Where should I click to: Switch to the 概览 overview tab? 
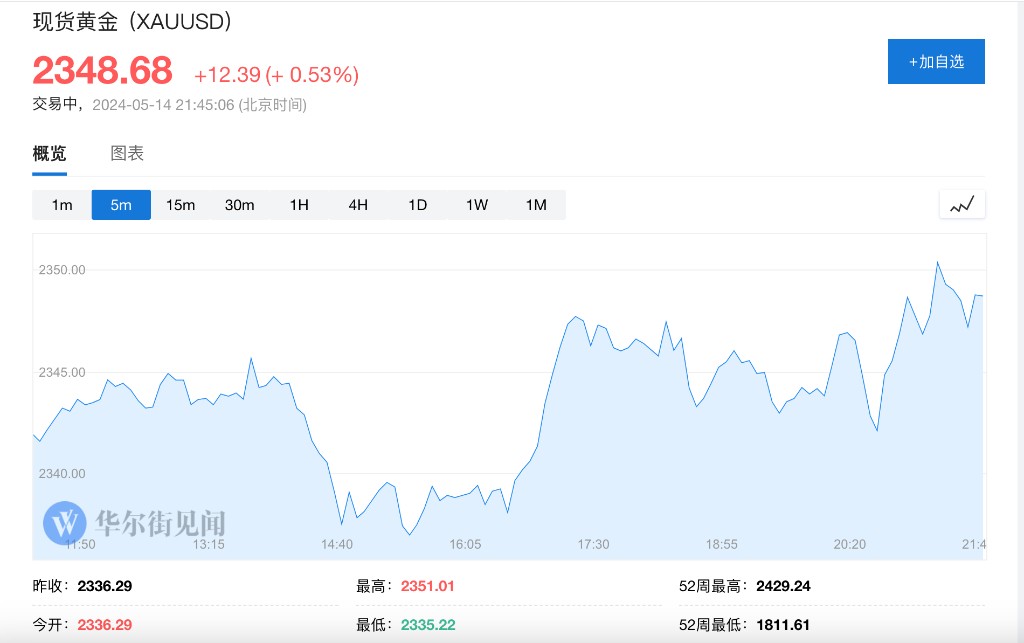(50, 154)
